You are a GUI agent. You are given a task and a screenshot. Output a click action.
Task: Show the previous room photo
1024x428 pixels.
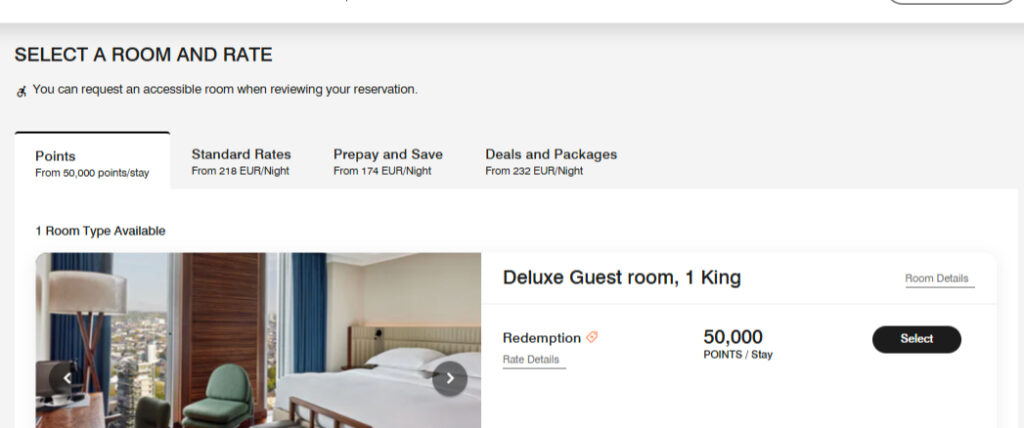[x=67, y=378]
